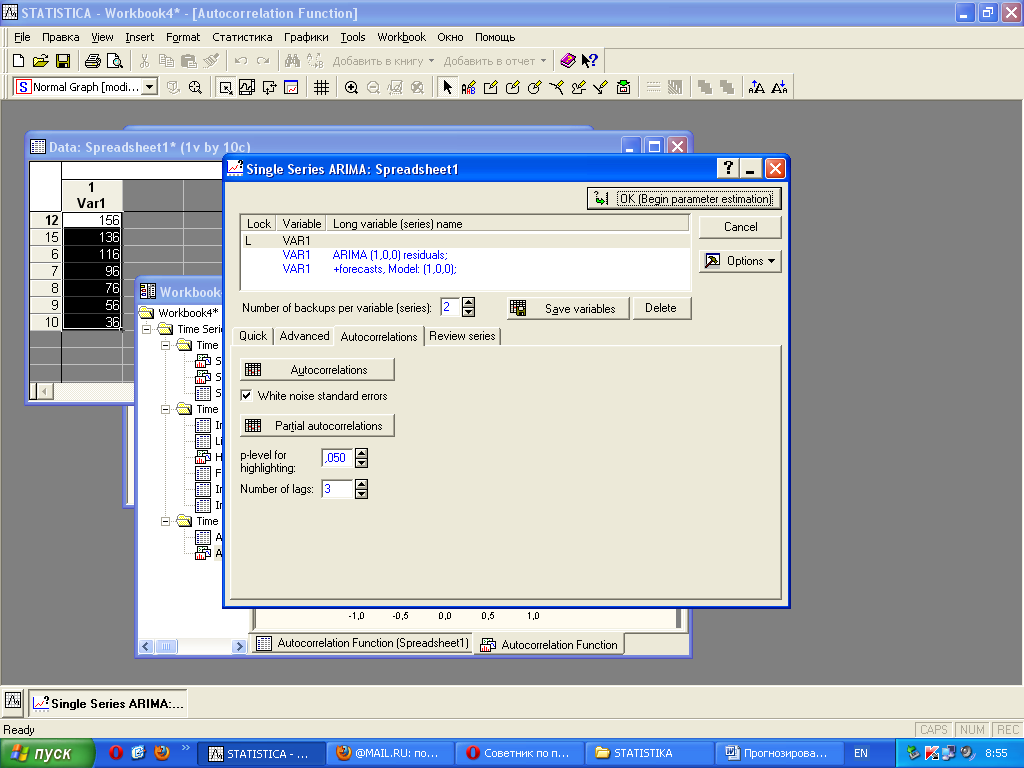Open the 'Графики' menu
This screenshot has width=1024, height=768.
pos(306,37)
